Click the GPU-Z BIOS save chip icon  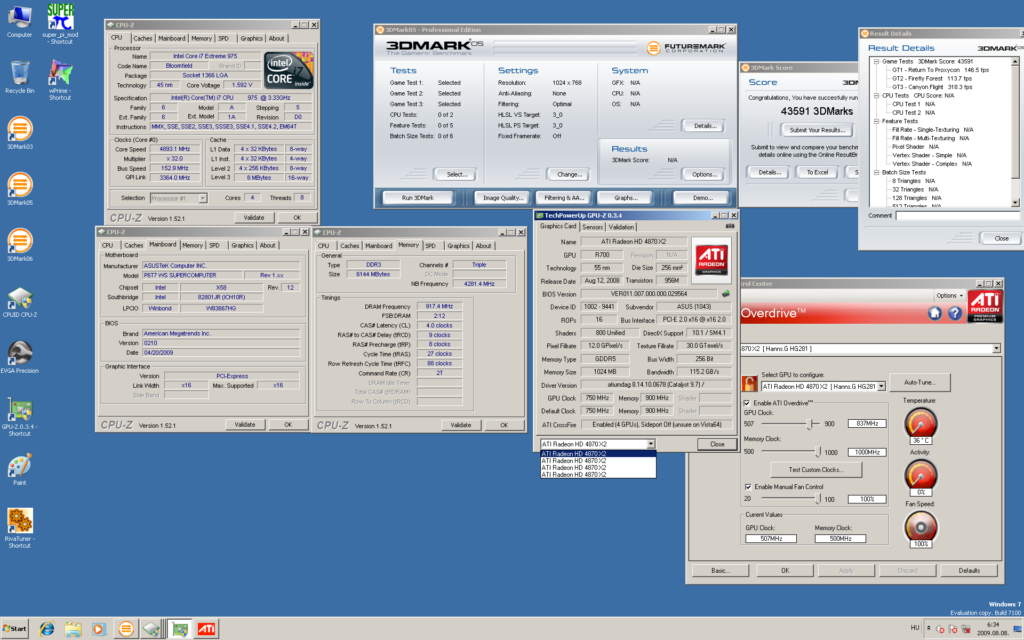(x=726, y=294)
